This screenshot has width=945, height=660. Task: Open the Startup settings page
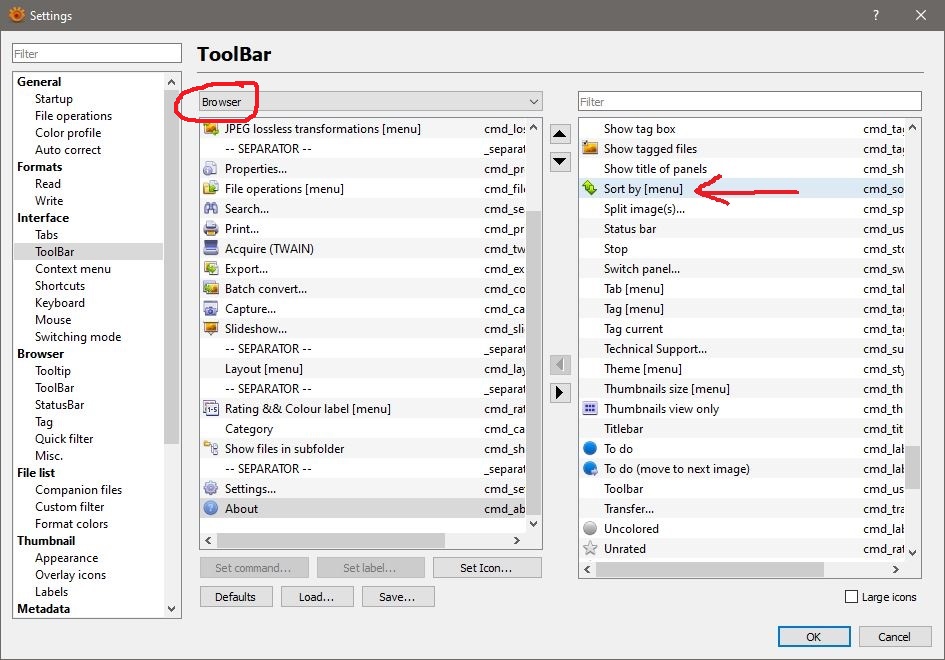(x=54, y=98)
